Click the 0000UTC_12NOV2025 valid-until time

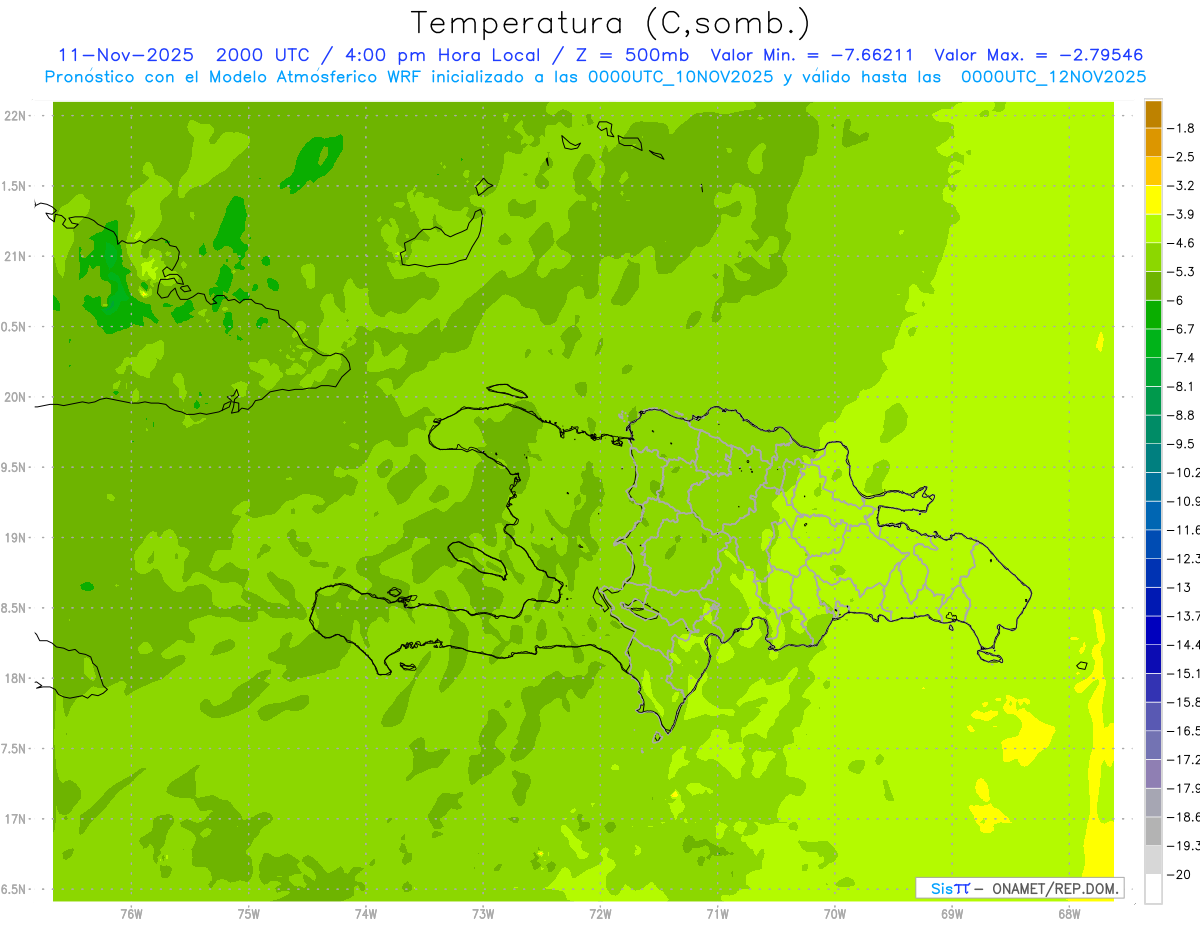click(1053, 77)
